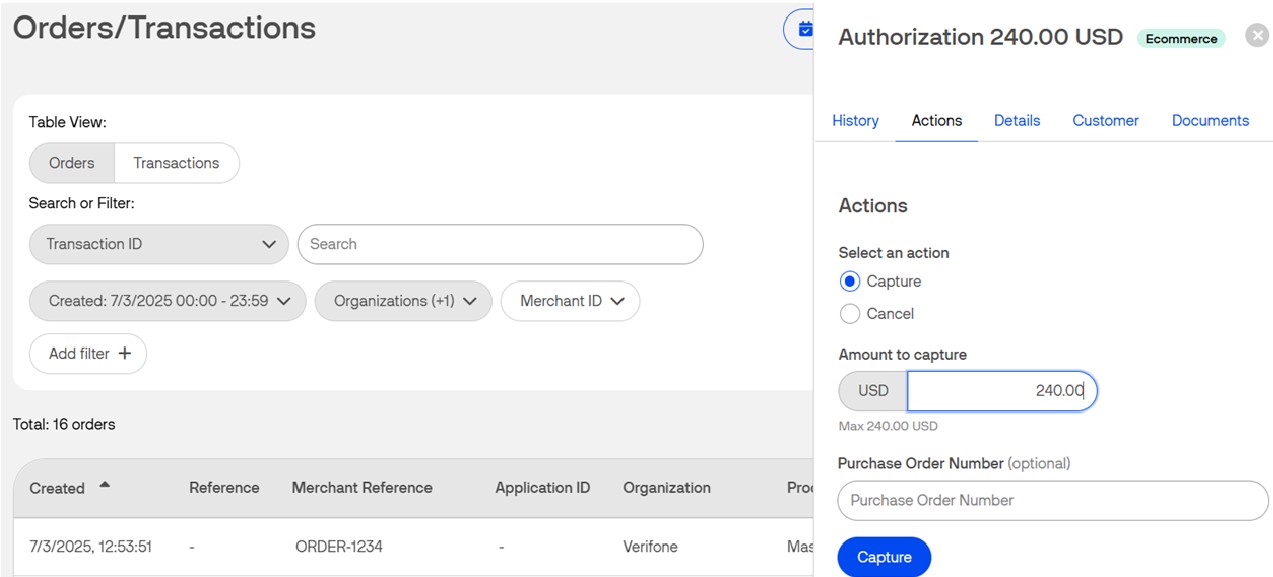Click the Ecommerce badge
This screenshot has width=1273, height=577.
coord(1181,39)
